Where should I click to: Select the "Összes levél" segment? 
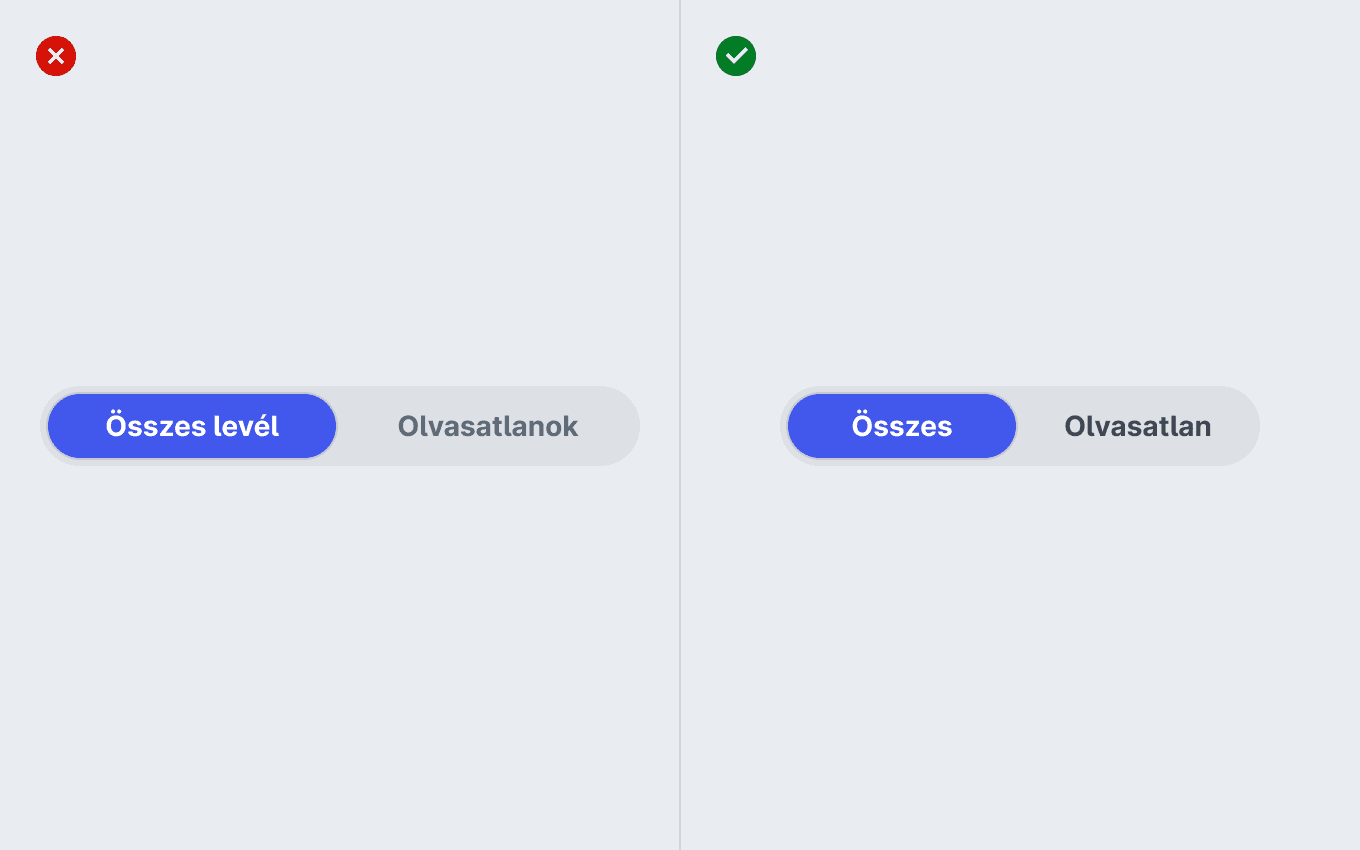coord(192,426)
